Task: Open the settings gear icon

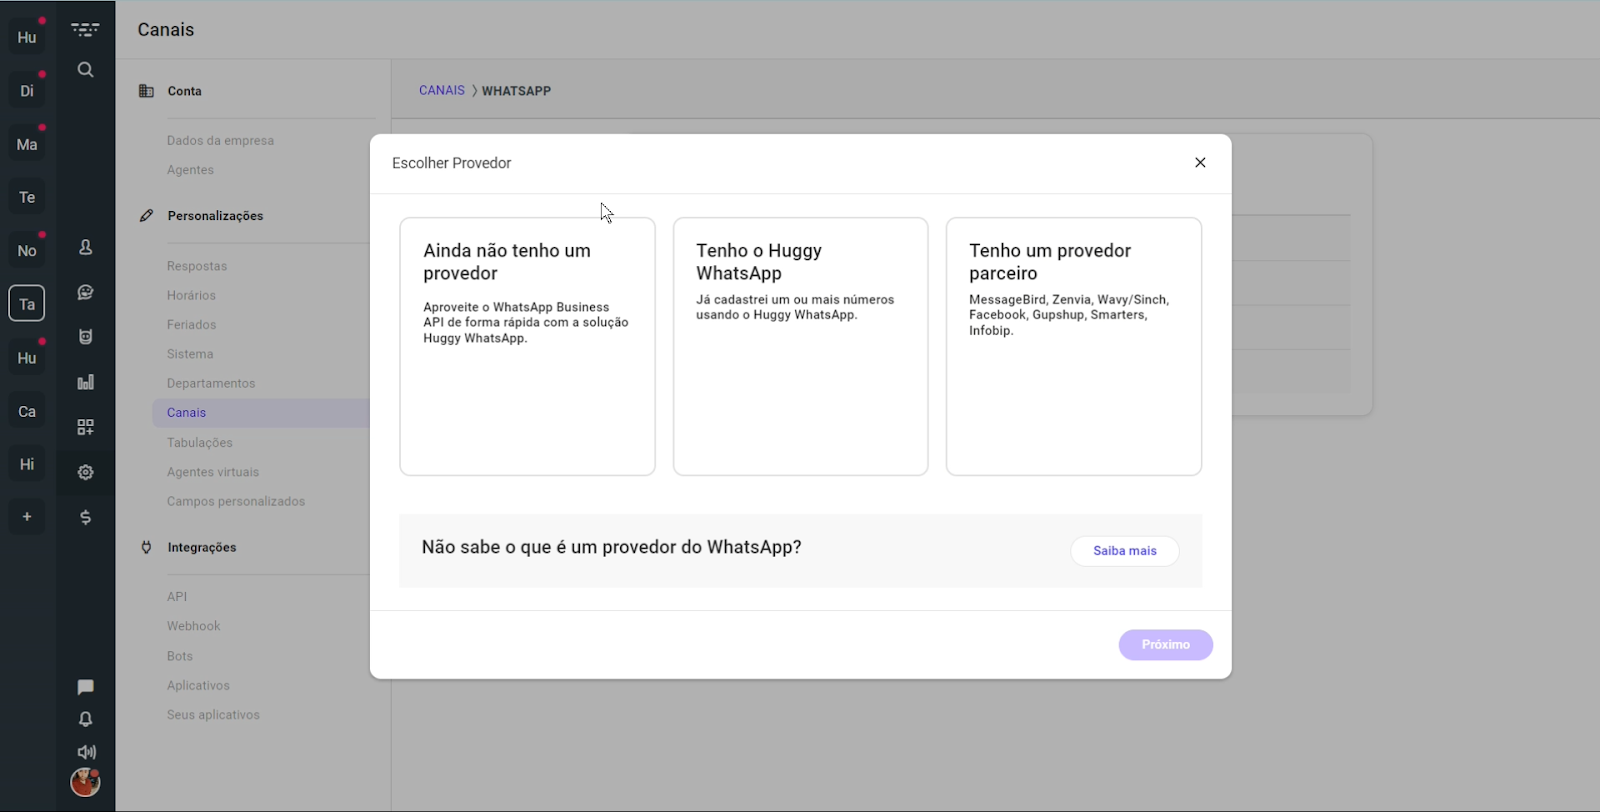Action: pyautogui.click(x=86, y=472)
